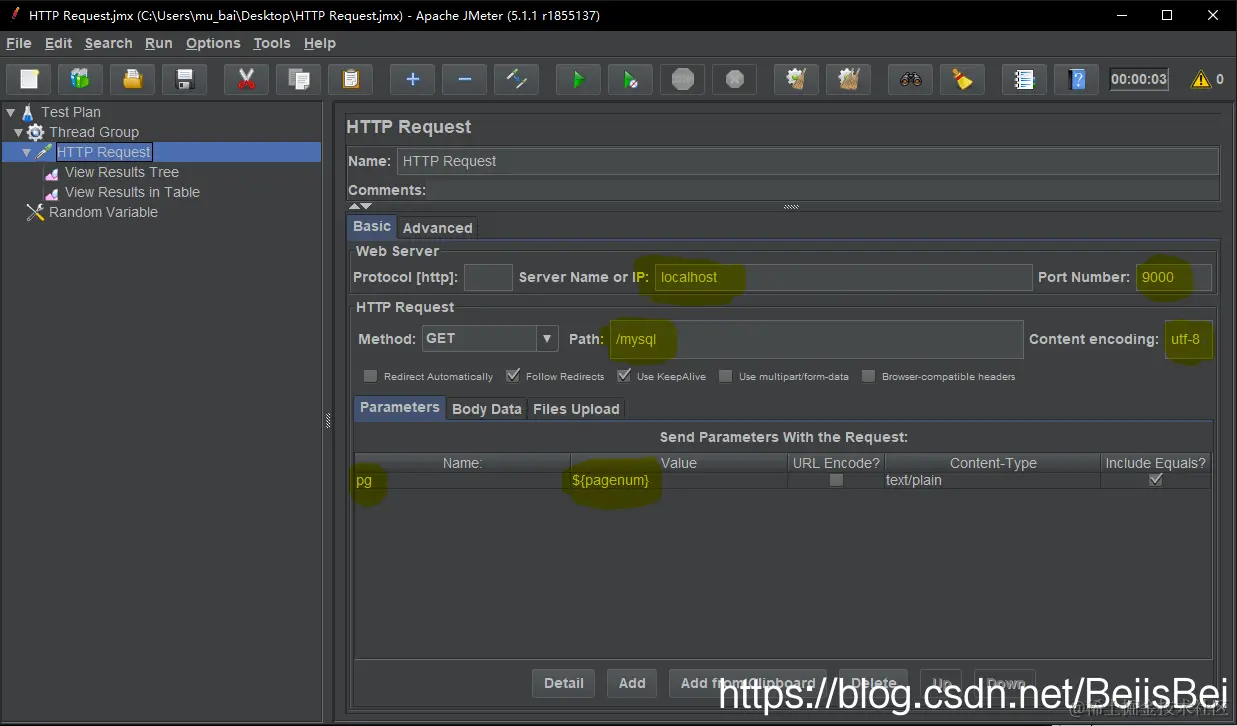Open the Edit menu
This screenshot has width=1237, height=726.
(x=59, y=43)
